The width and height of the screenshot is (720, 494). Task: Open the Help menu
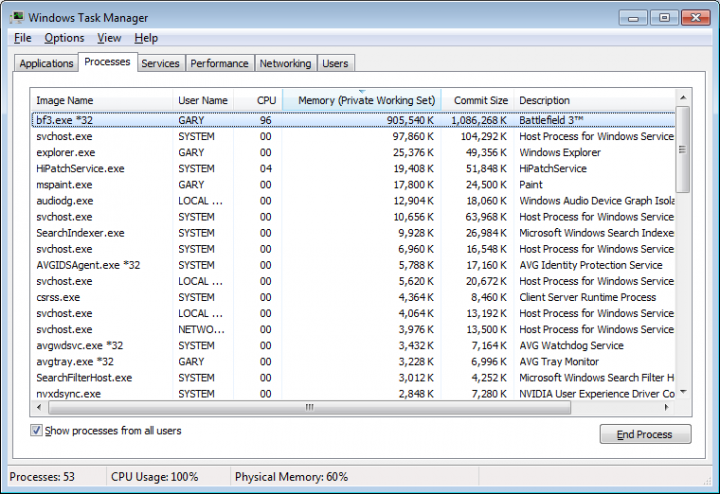(x=146, y=38)
